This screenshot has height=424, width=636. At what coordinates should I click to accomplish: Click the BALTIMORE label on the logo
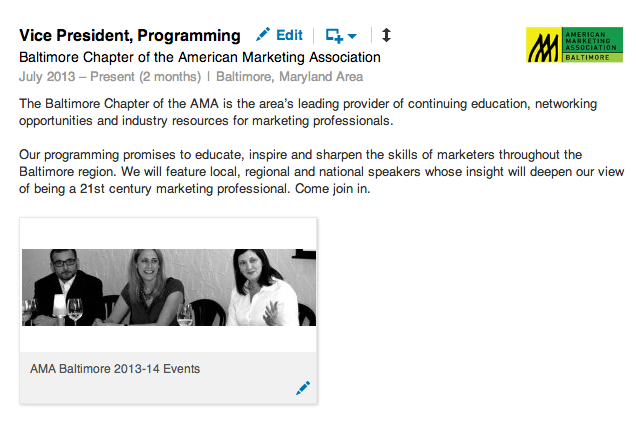[x=587, y=58]
